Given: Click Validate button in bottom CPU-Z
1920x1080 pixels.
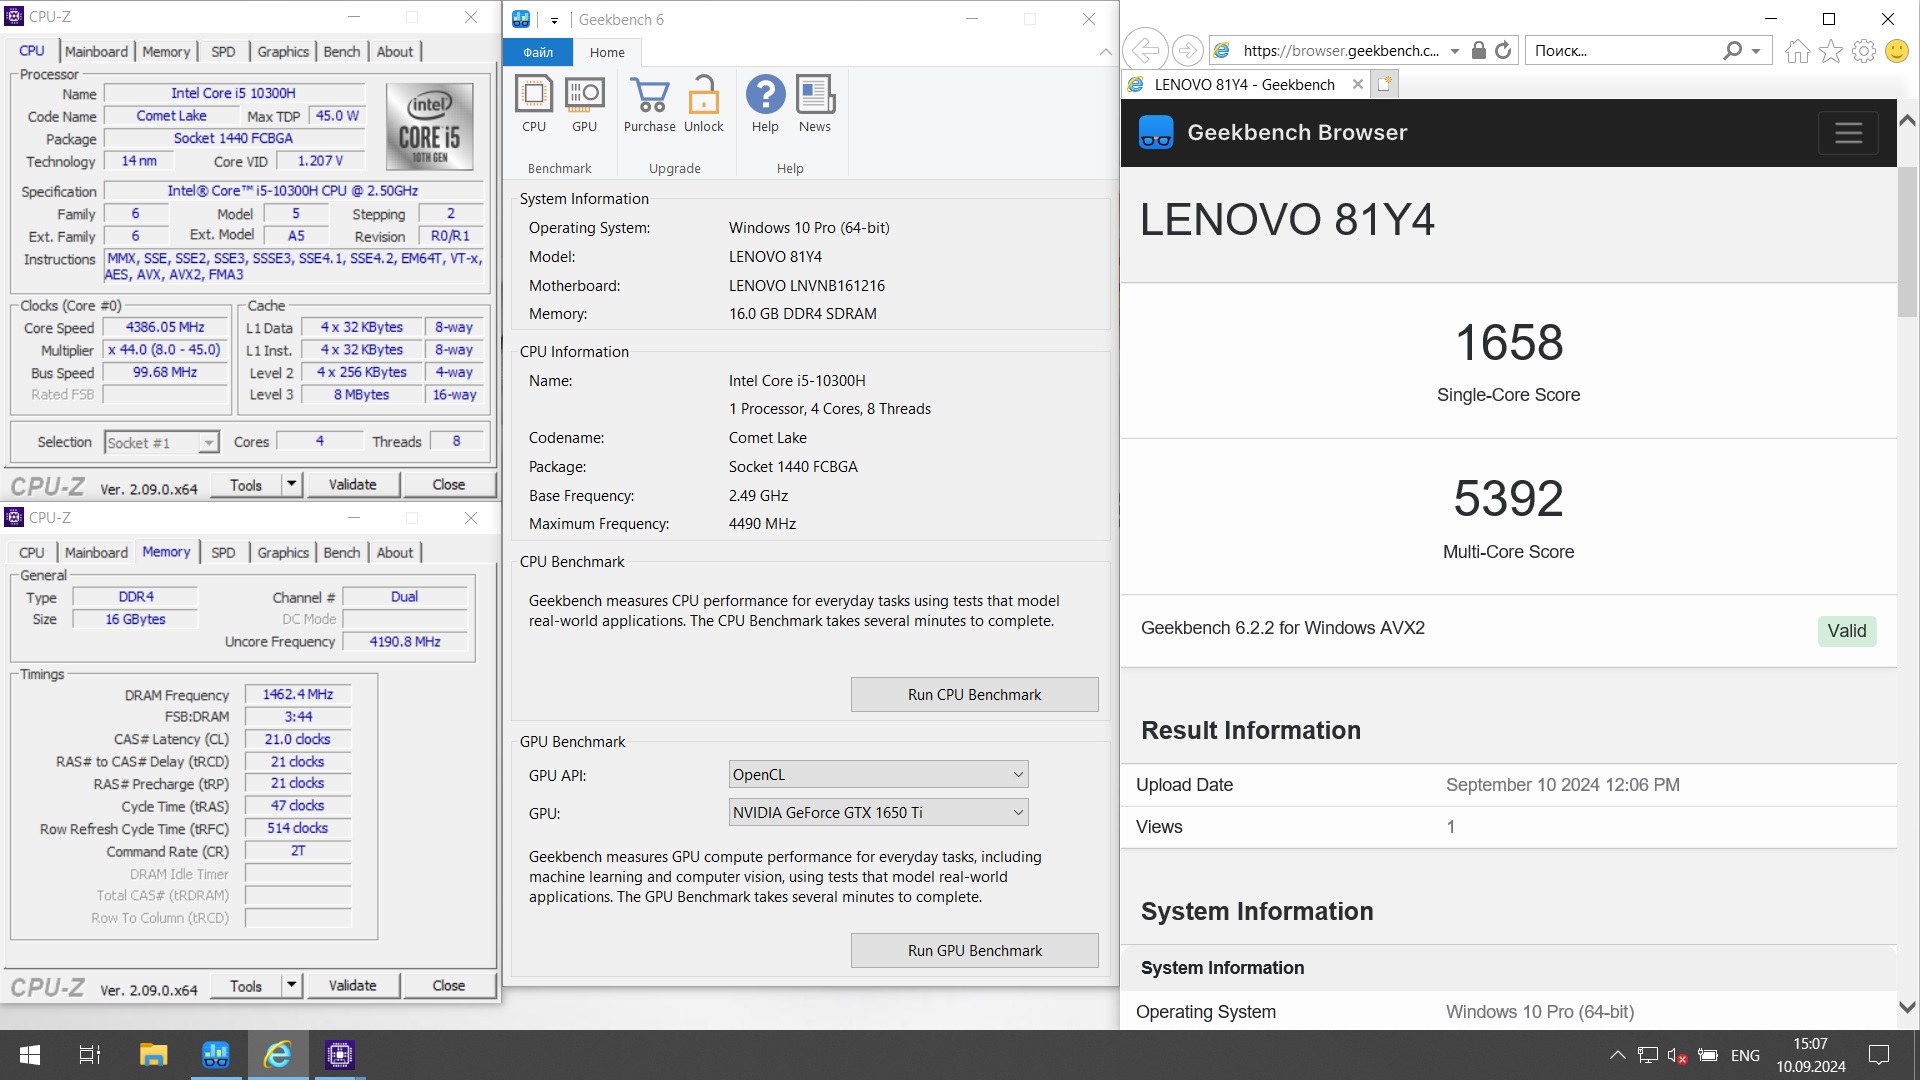Looking at the screenshot, I should coord(352,985).
